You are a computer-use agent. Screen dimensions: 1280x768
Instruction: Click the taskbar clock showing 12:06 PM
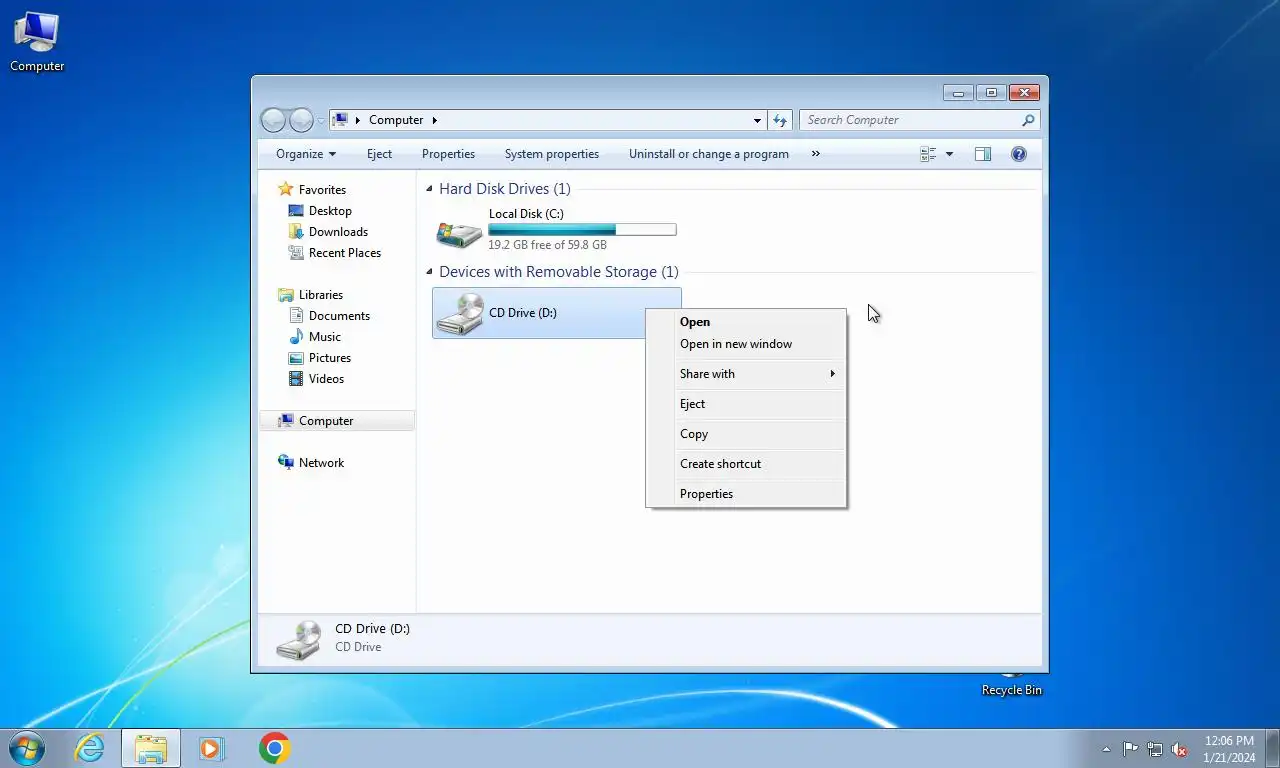(x=1229, y=749)
